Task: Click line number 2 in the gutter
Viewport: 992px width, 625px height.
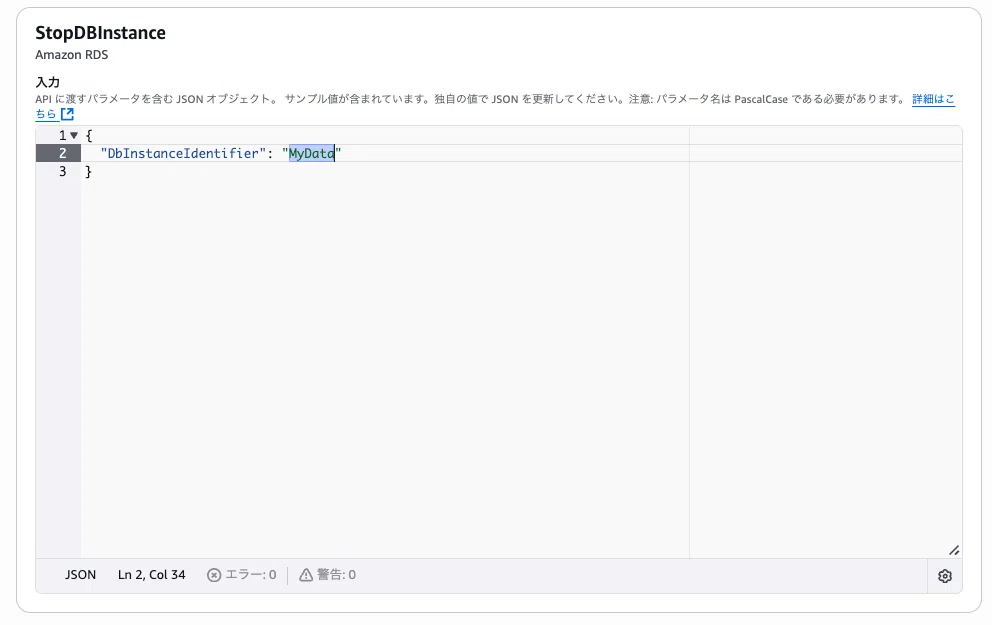Action: point(62,153)
